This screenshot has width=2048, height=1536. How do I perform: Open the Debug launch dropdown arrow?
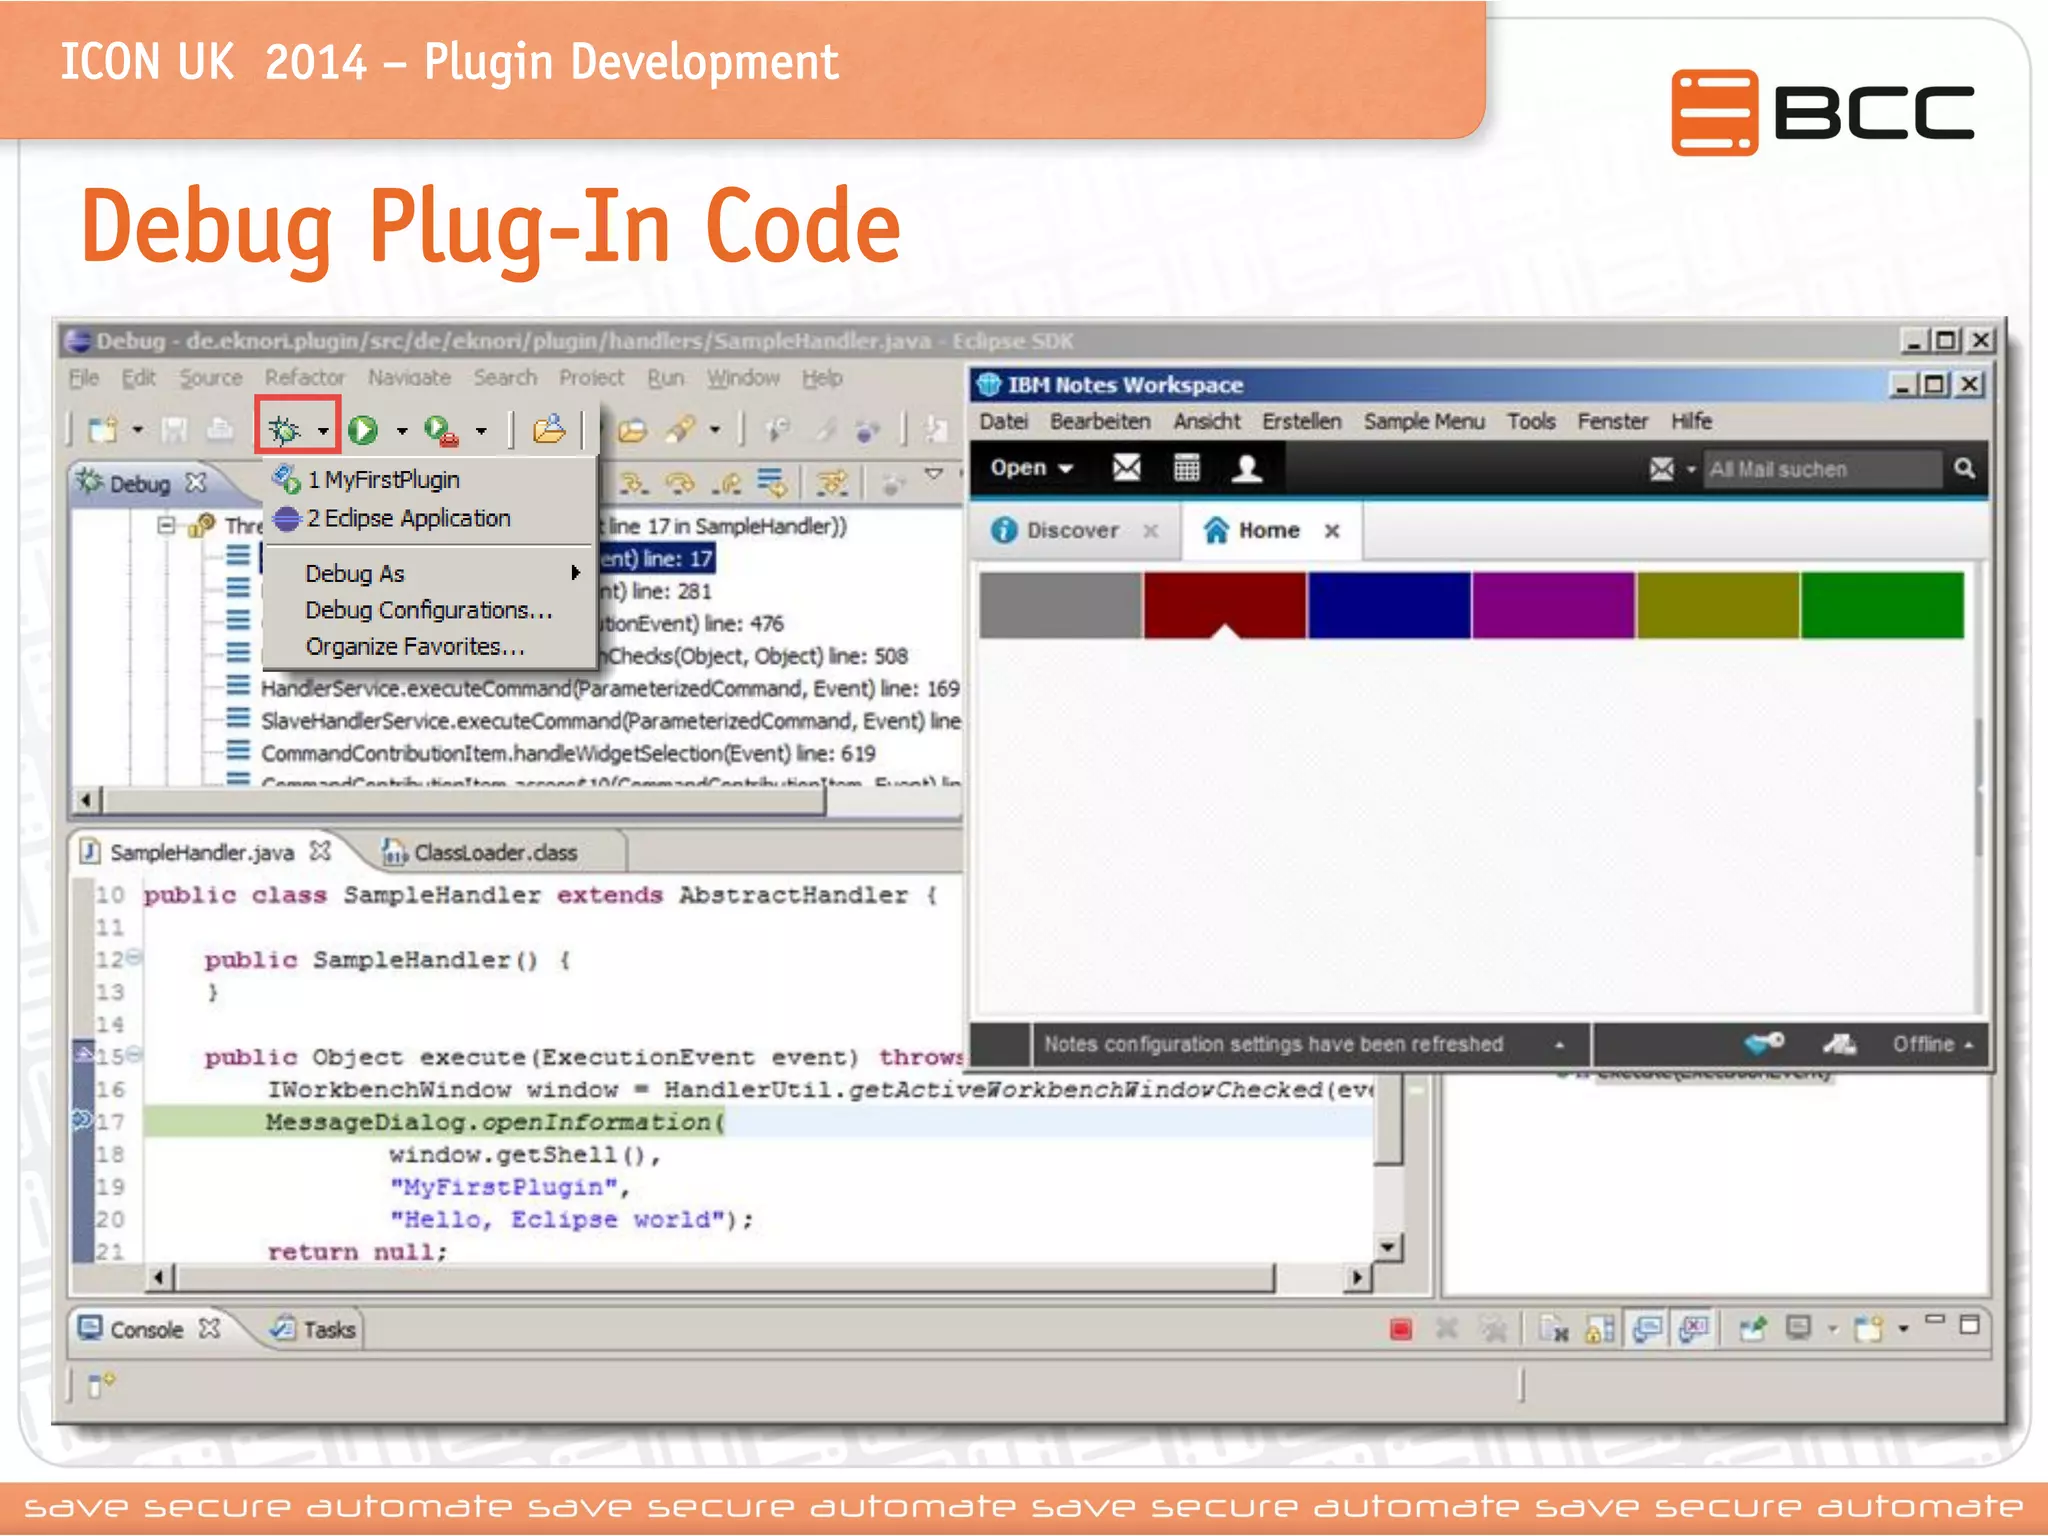tap(323, 432)
